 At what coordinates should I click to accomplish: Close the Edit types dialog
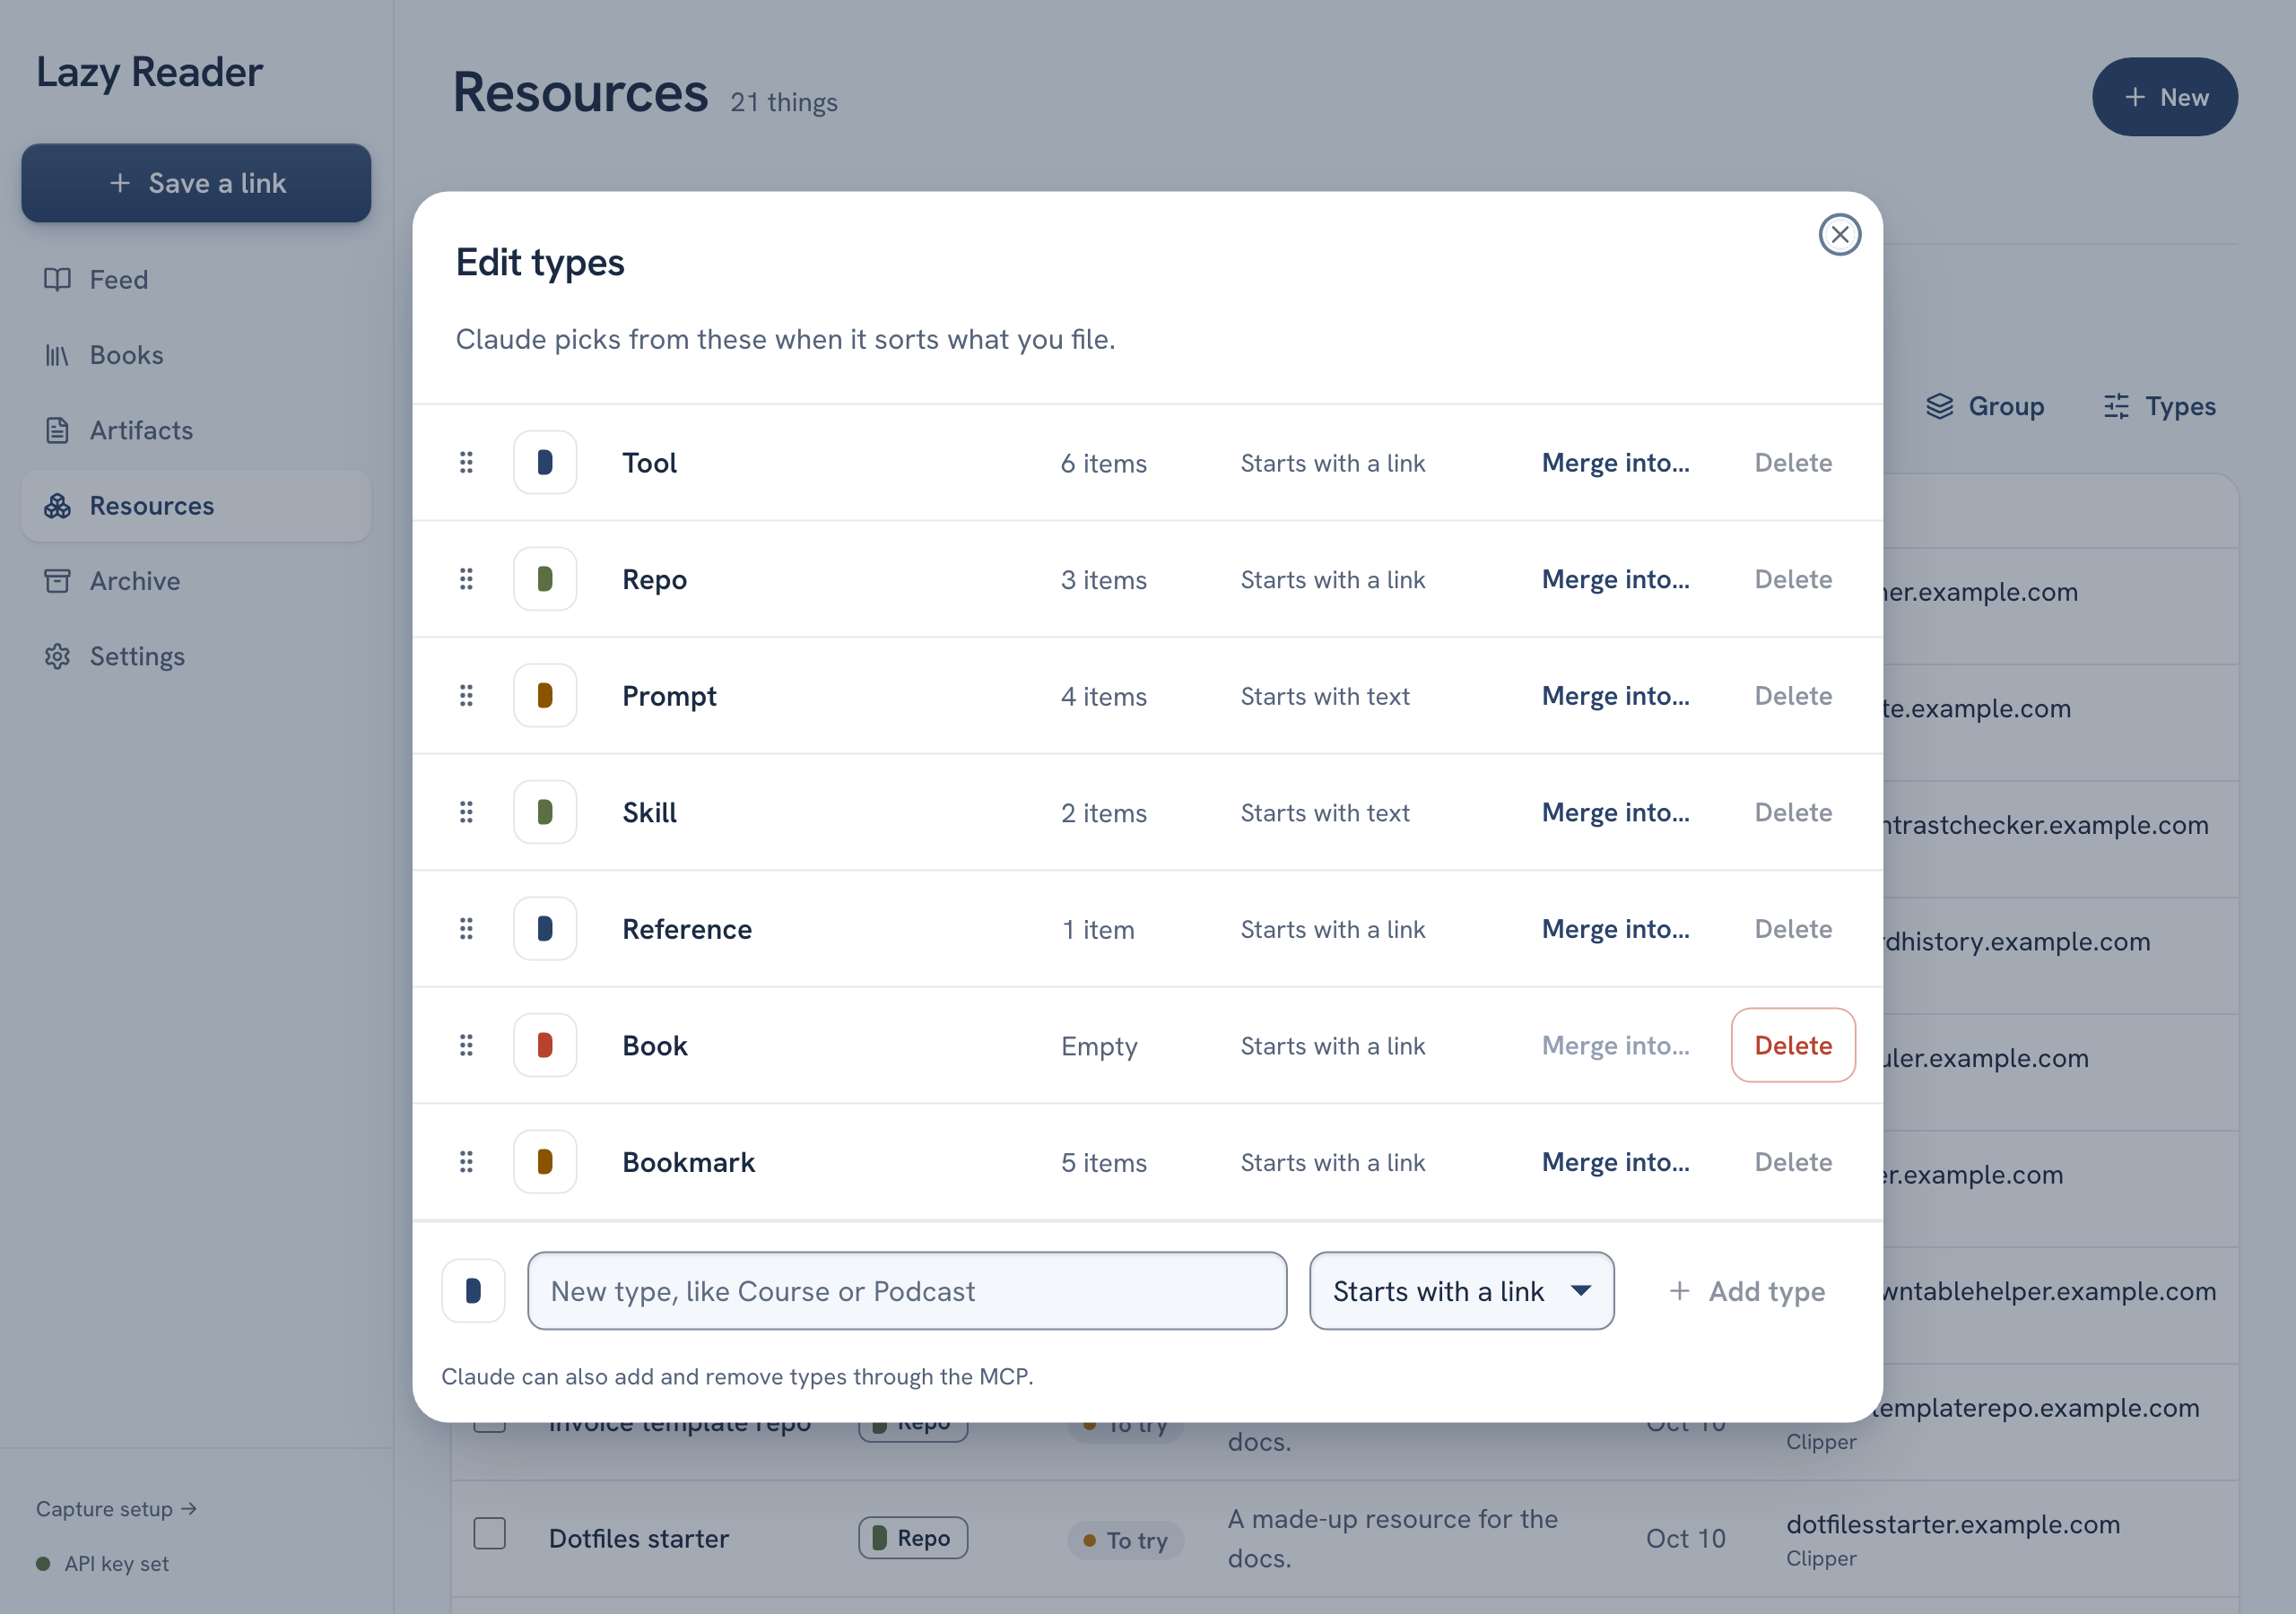tap(1839, 235)
